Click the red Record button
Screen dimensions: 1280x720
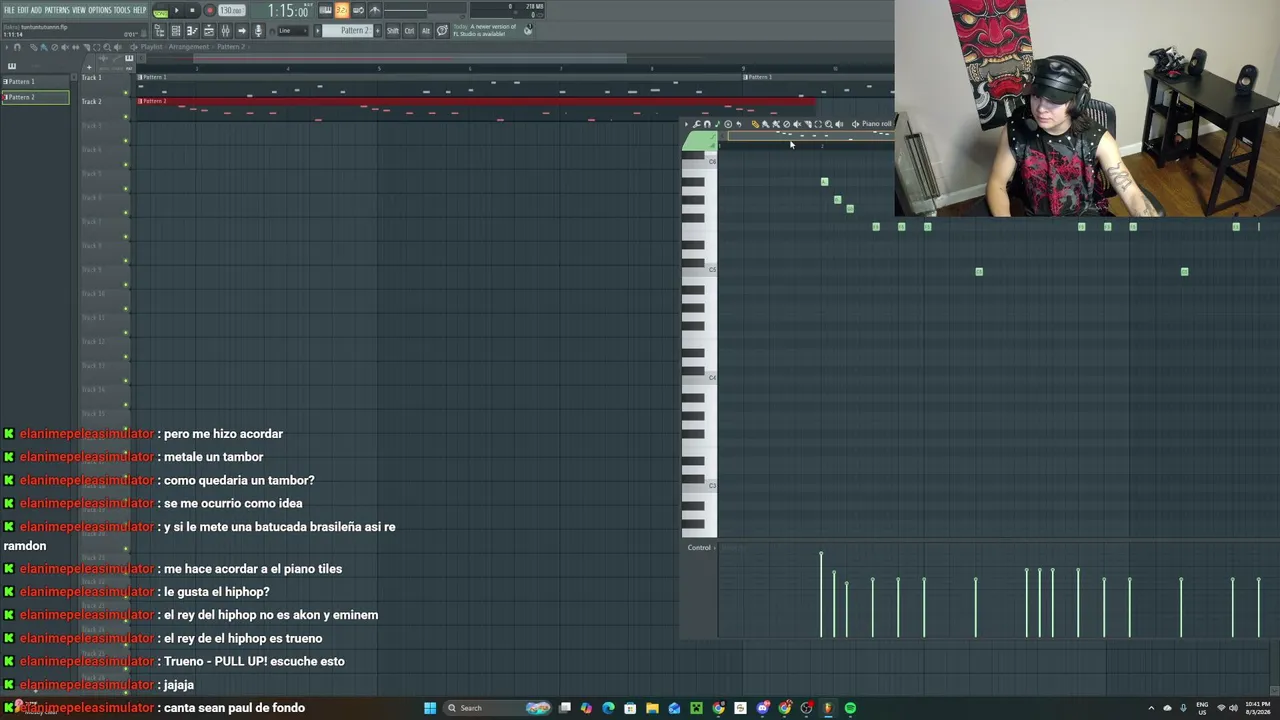click(209, 11)
